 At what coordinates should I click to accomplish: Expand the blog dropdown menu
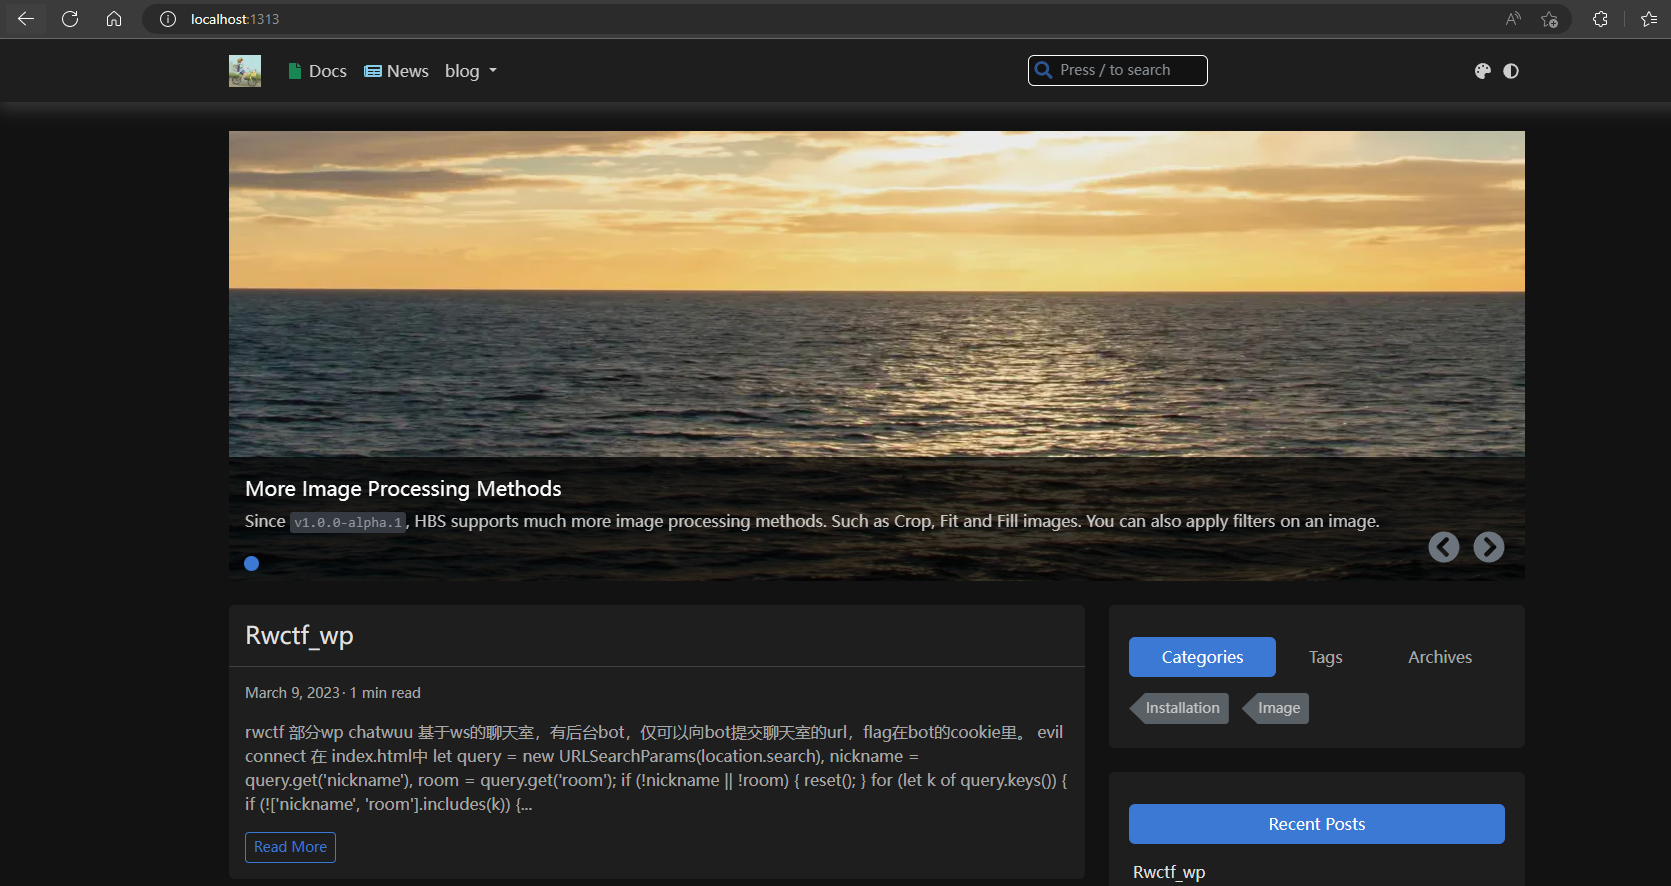tap(470, 71)
